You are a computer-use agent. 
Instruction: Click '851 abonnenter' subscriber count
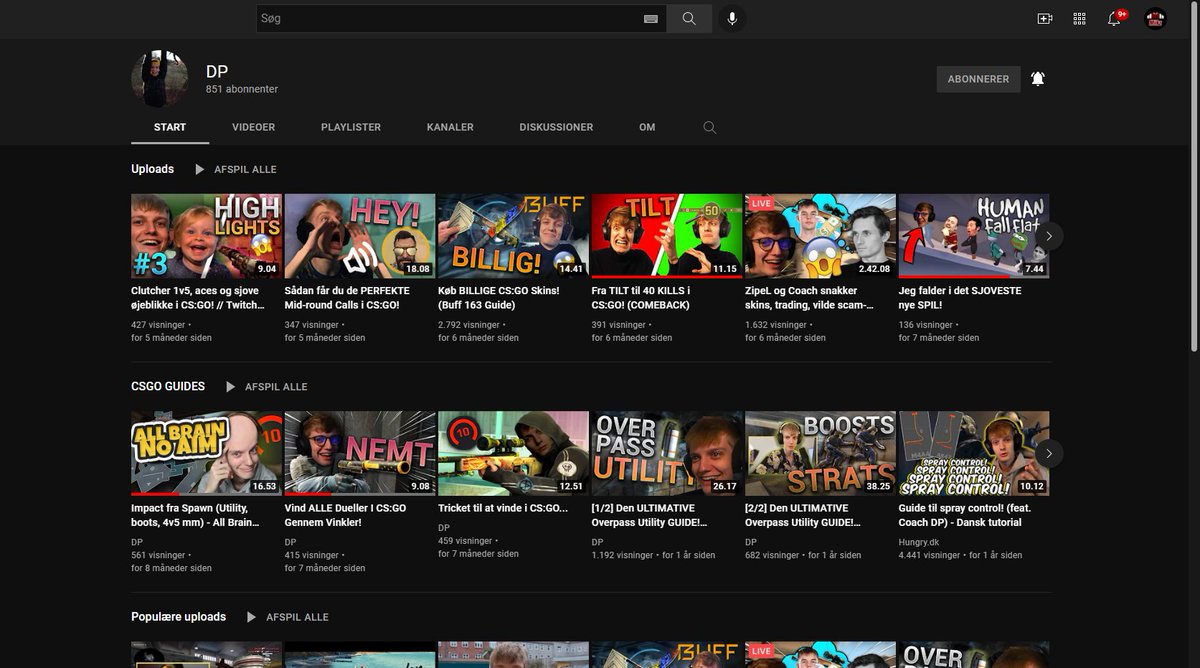242,89
